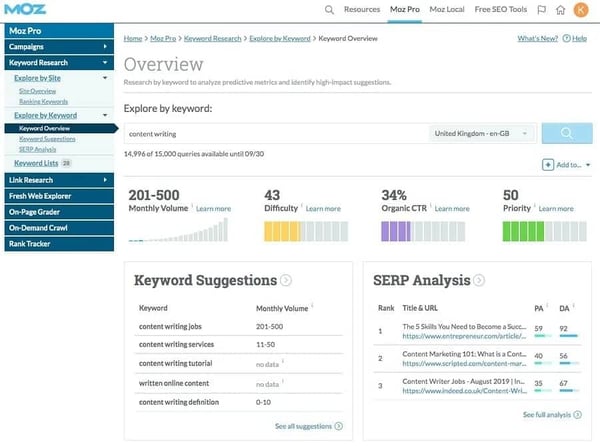600x446 pixels.
Task: Click the Keyword Lists count badge 28
Action: coord(66,163)
